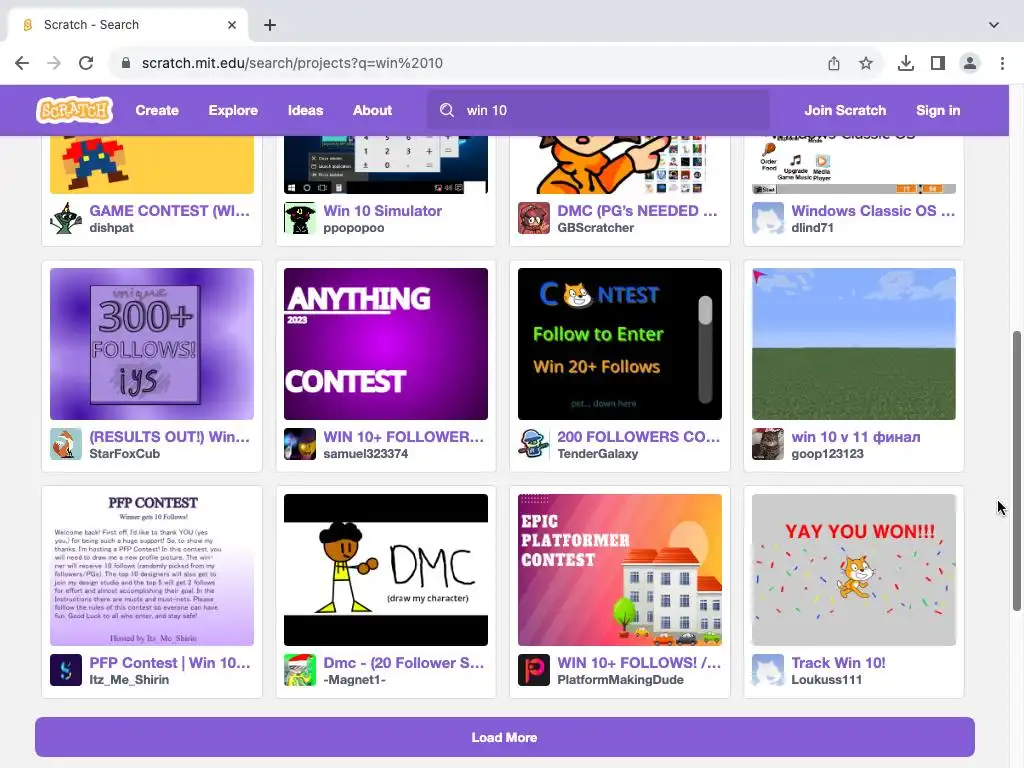
Task: Open DMC (PG's NEEDED ... project title
Action: (637, 211)
